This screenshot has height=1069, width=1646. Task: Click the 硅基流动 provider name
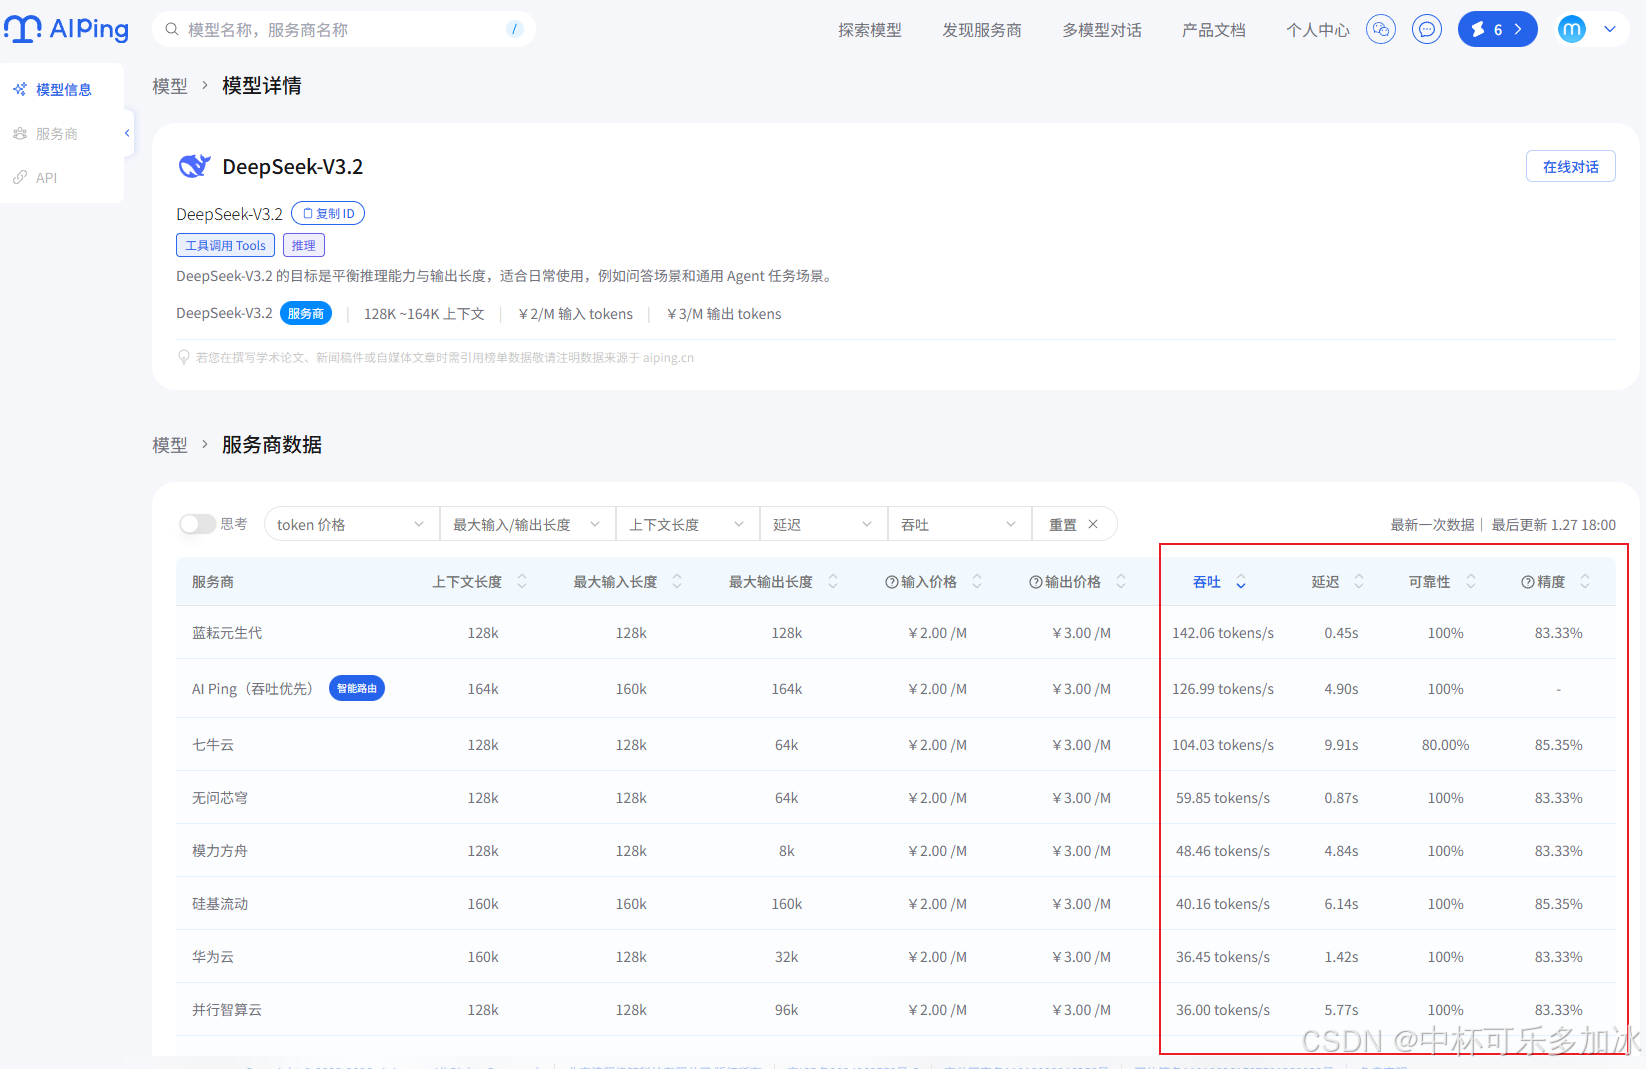tap(220, 904)
